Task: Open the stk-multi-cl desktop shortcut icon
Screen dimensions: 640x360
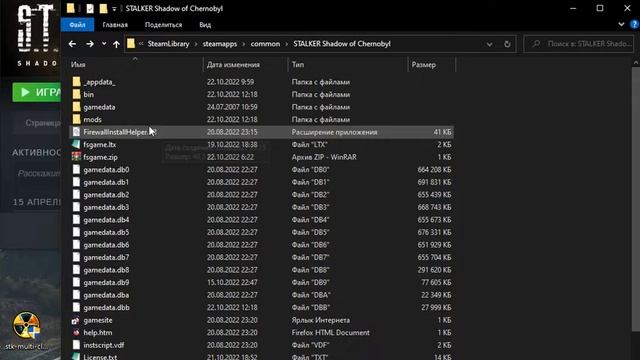Action: (x=27, y=325)
